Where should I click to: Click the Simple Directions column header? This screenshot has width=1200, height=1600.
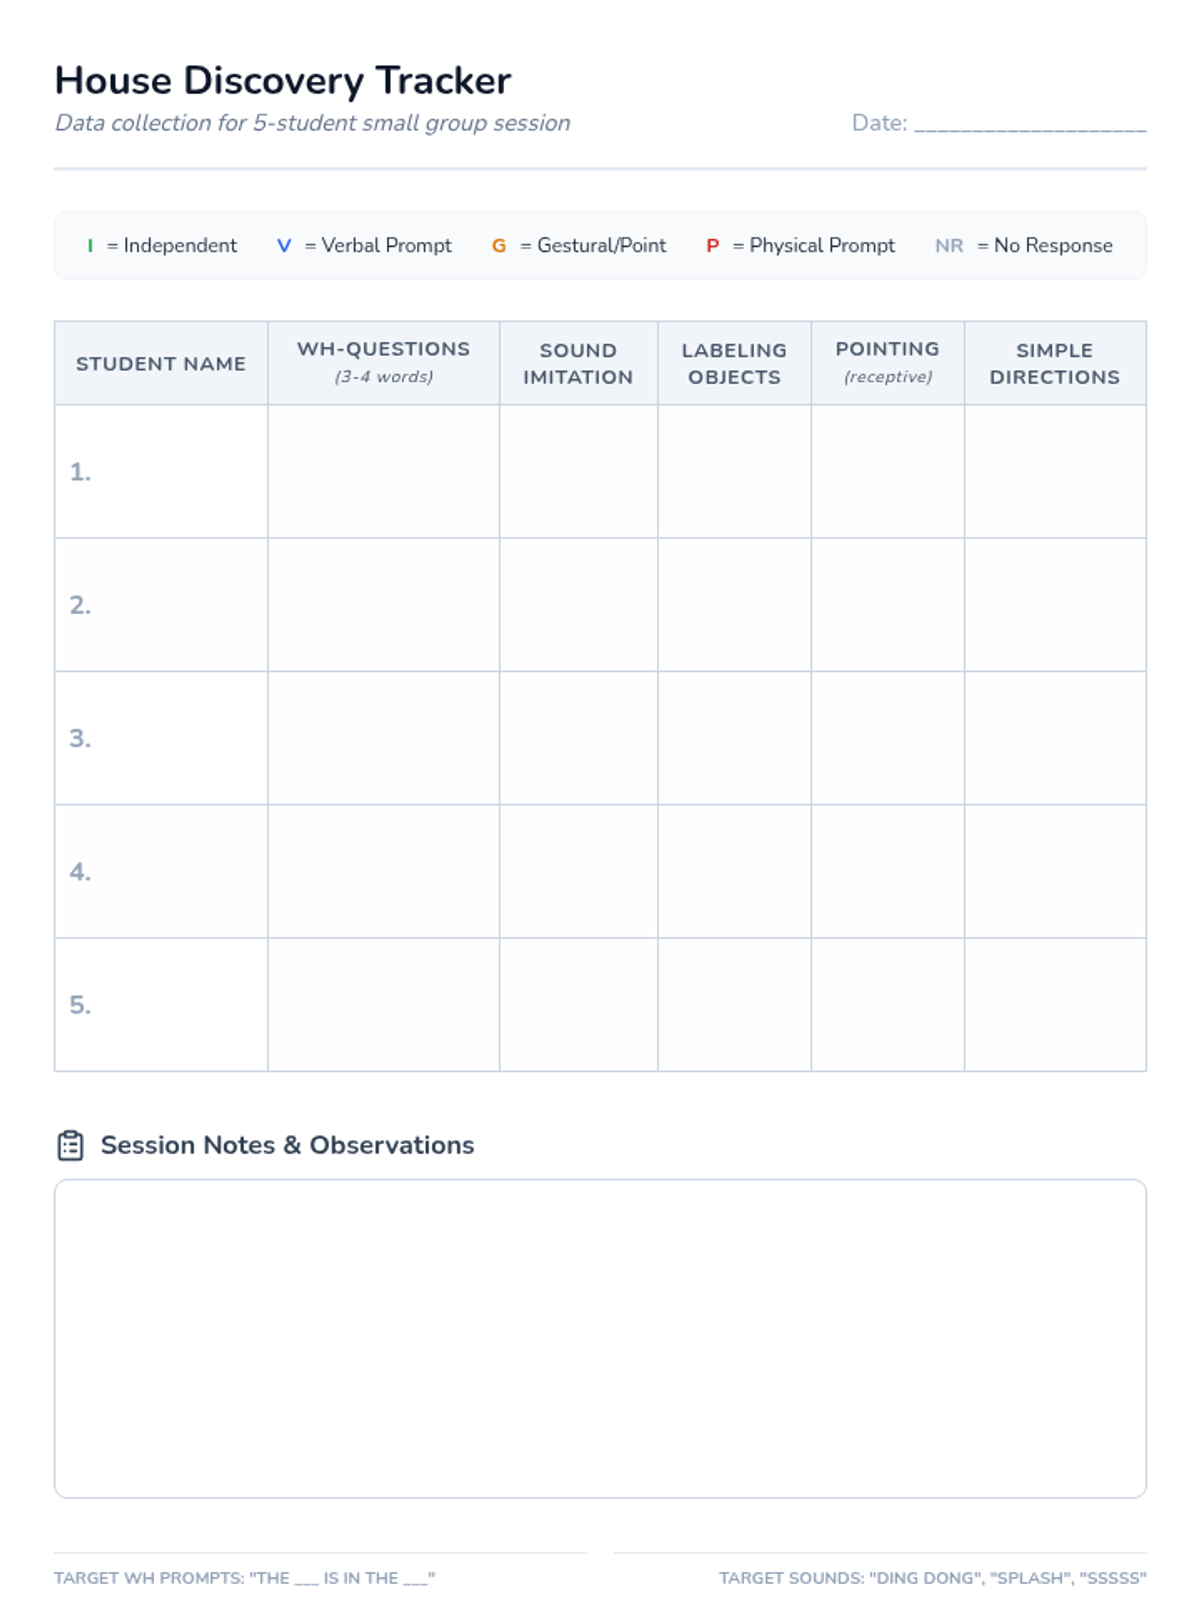point(1055,363)
